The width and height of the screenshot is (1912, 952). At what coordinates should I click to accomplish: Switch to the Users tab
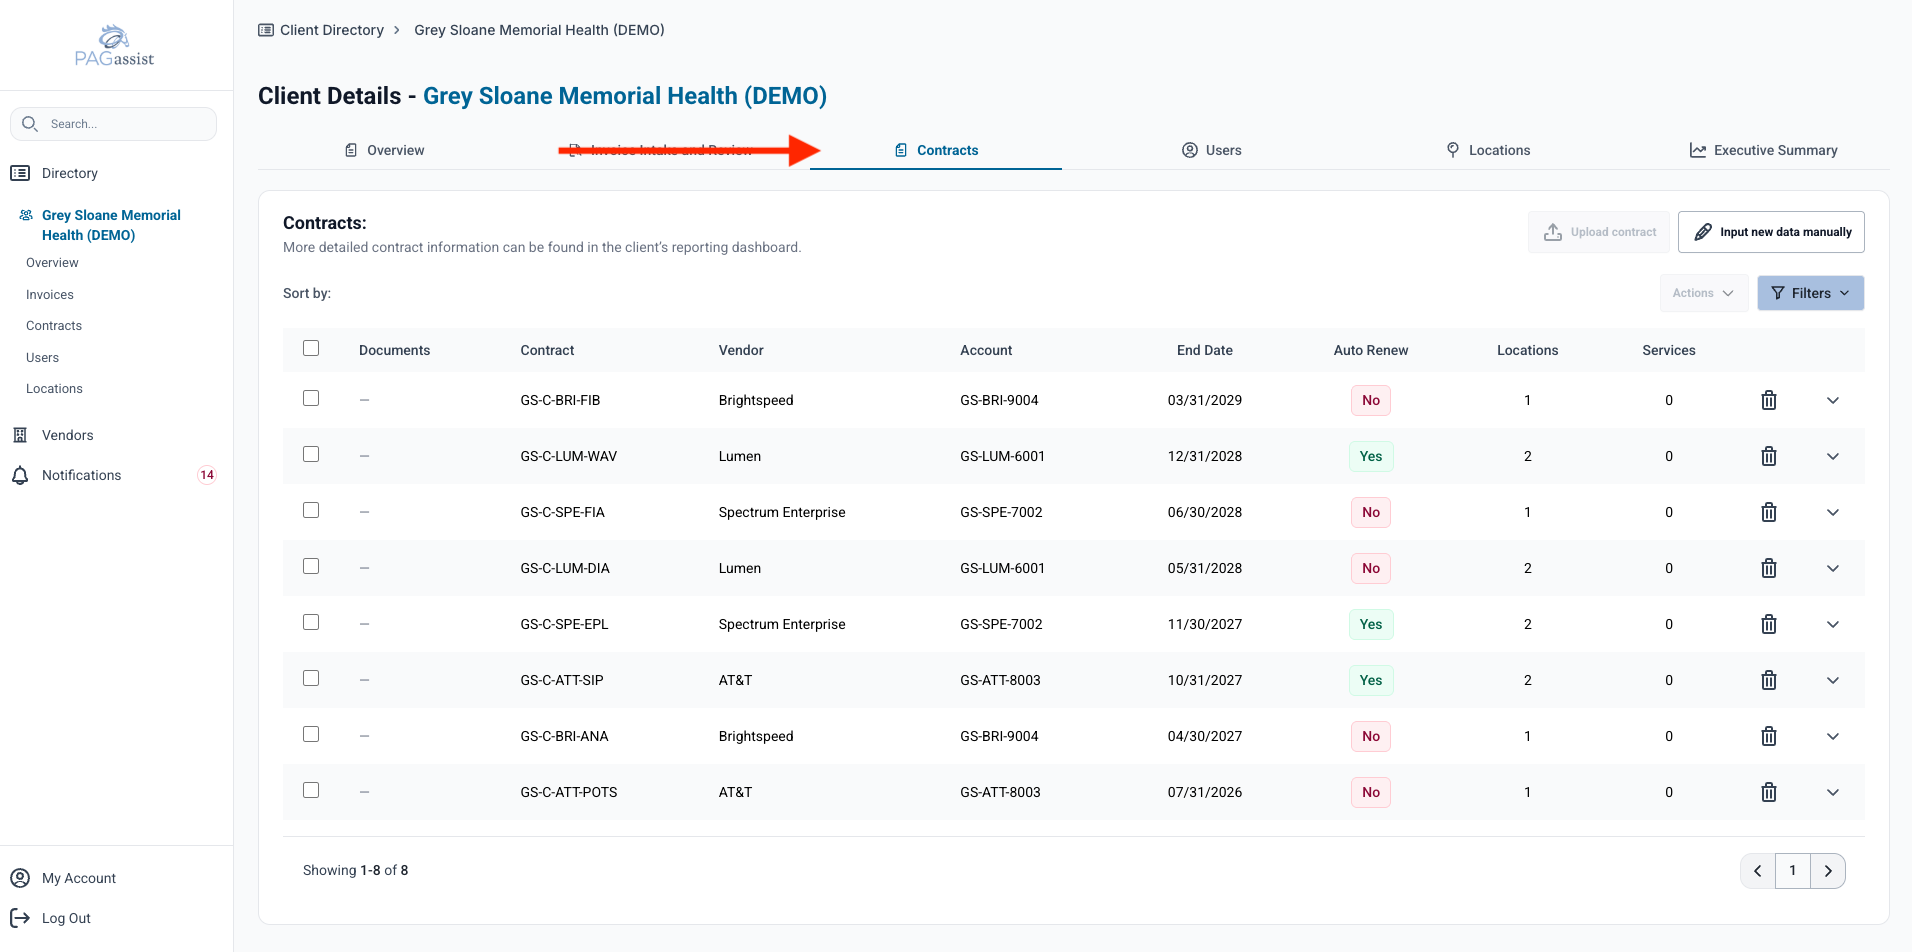[x=1212, y=150]
